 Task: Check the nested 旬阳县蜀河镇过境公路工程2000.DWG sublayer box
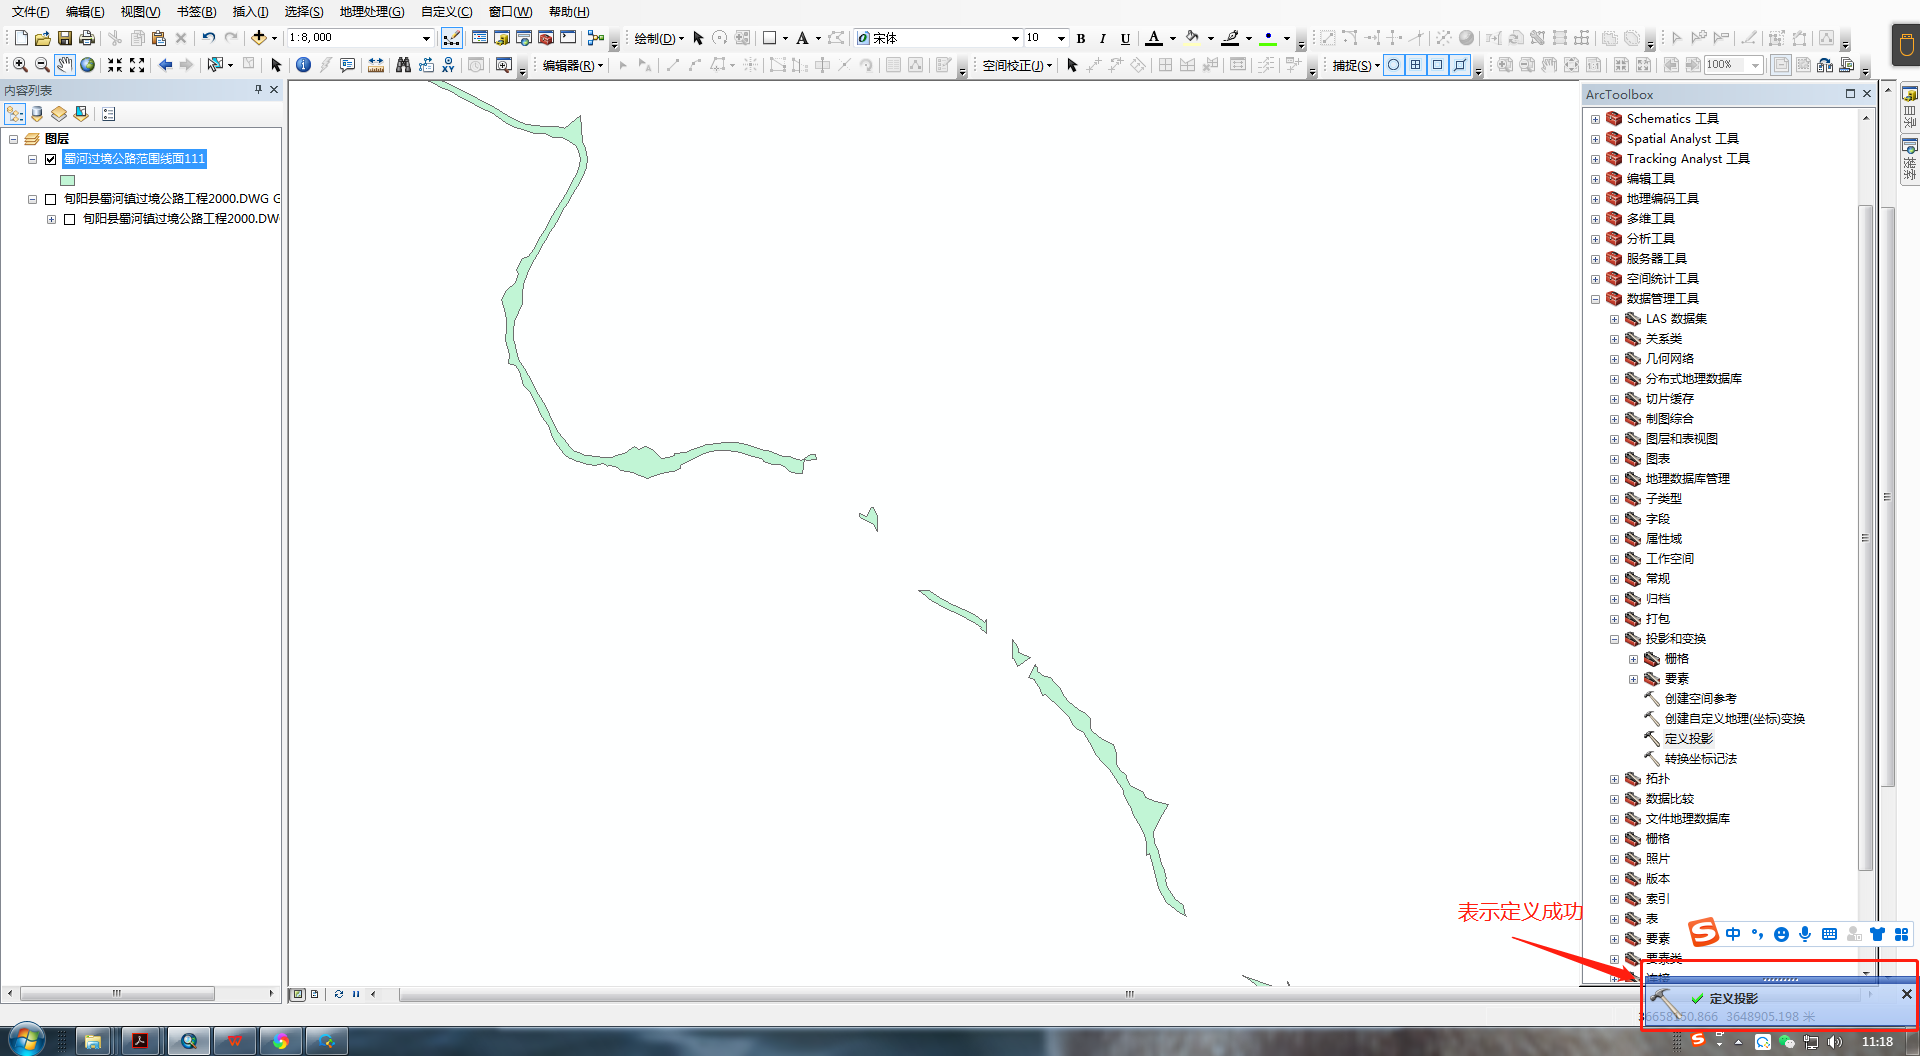coord(70,219)
